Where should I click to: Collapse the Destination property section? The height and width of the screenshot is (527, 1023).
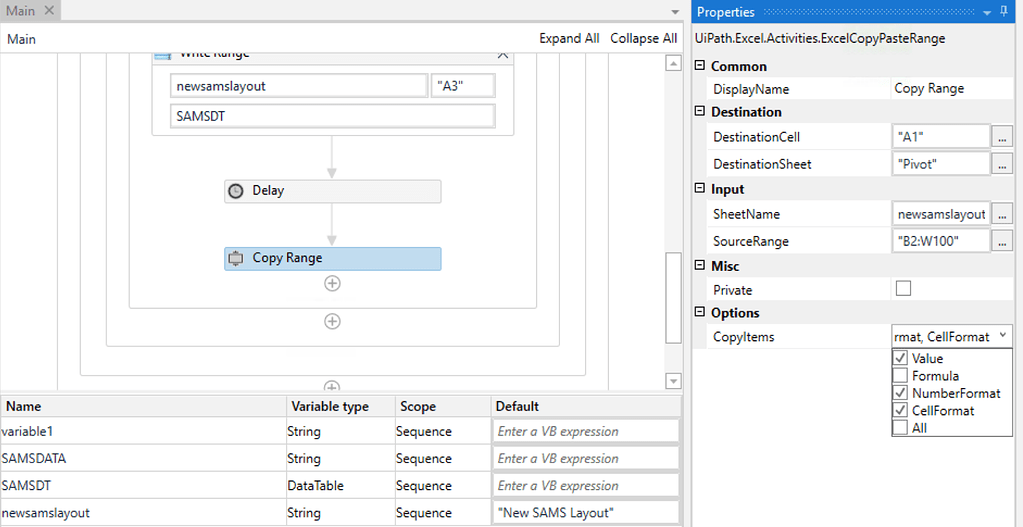coord(700,112)
